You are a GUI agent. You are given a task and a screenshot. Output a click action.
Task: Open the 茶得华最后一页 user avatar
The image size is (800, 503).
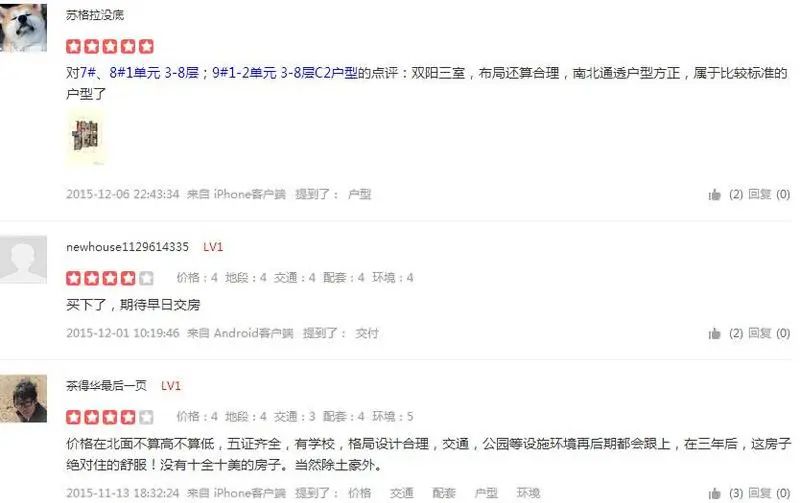(x=23, y=398)
